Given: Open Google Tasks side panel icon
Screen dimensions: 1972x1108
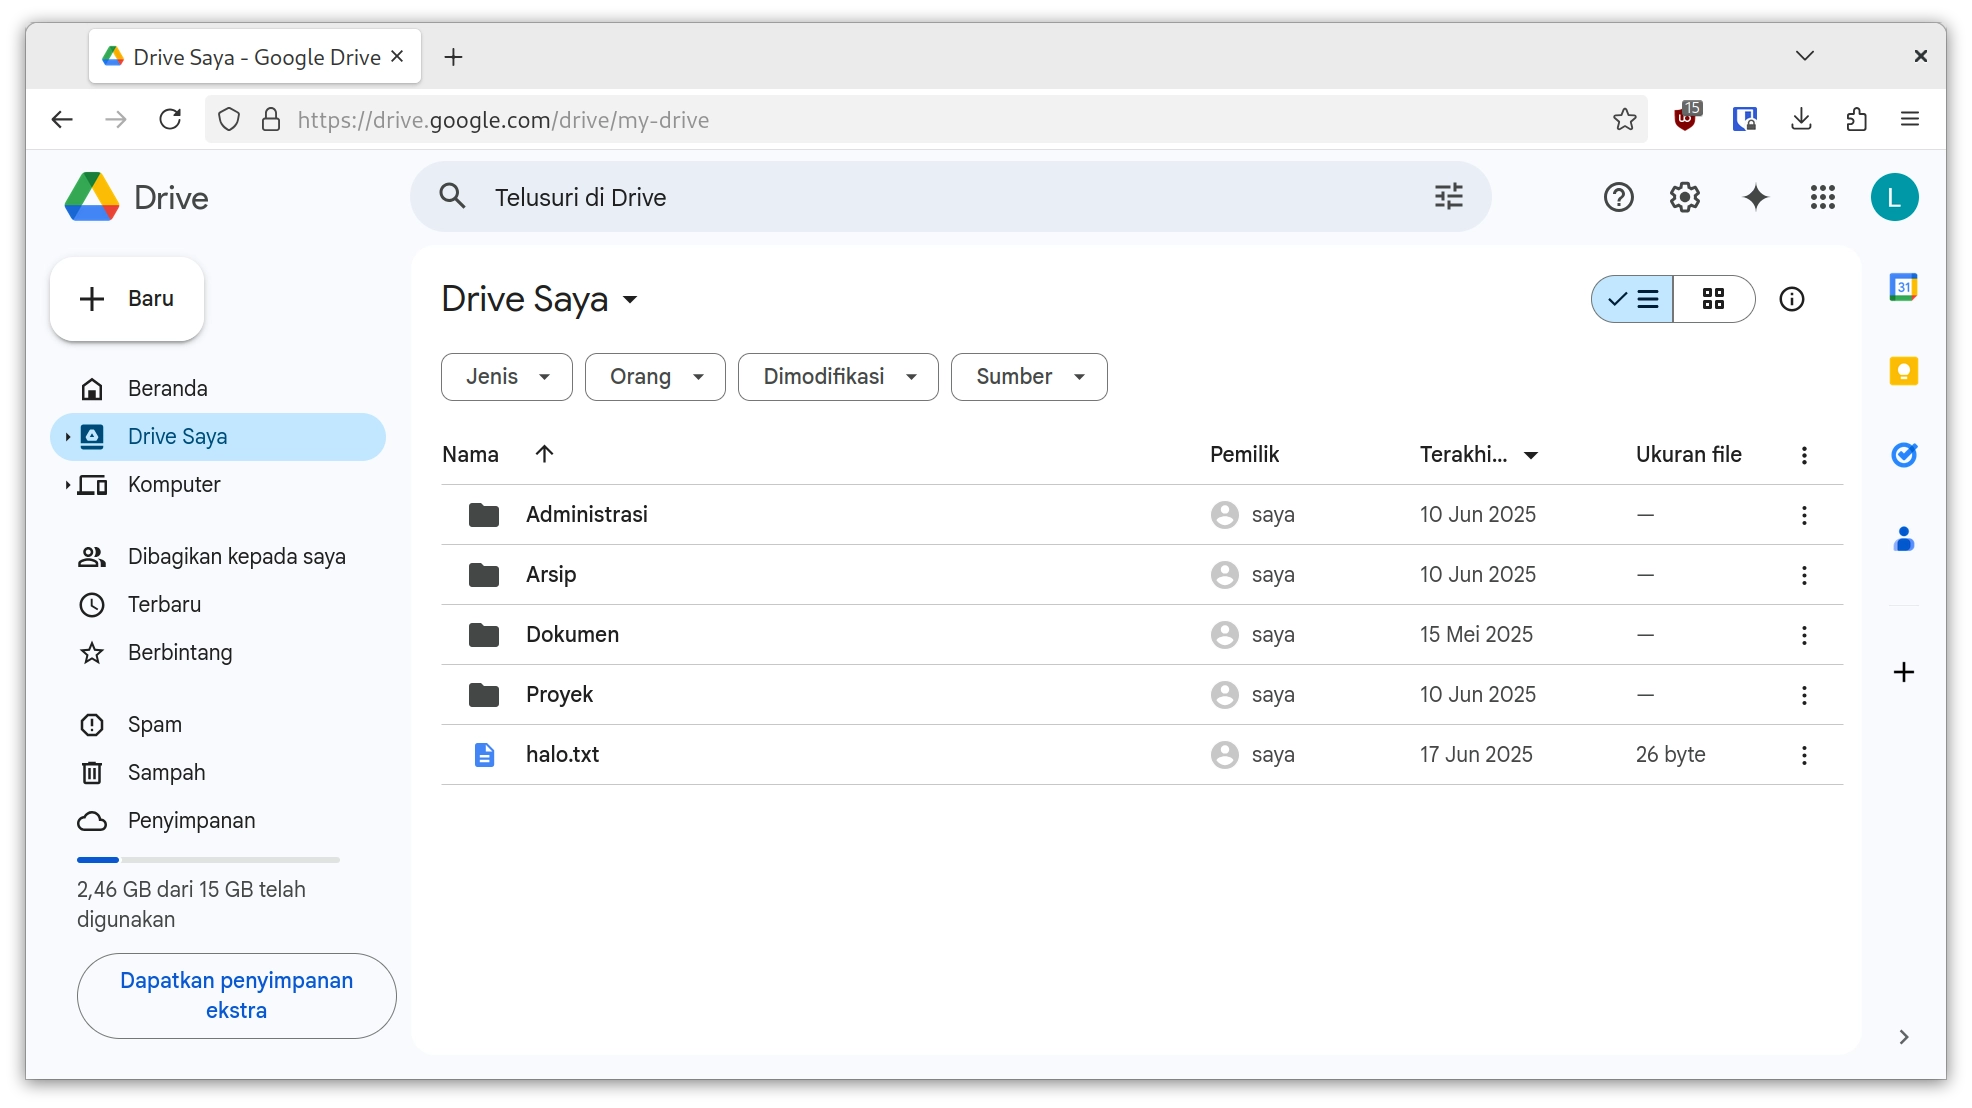Looking at the screenshot, I should pos(1903,455).
